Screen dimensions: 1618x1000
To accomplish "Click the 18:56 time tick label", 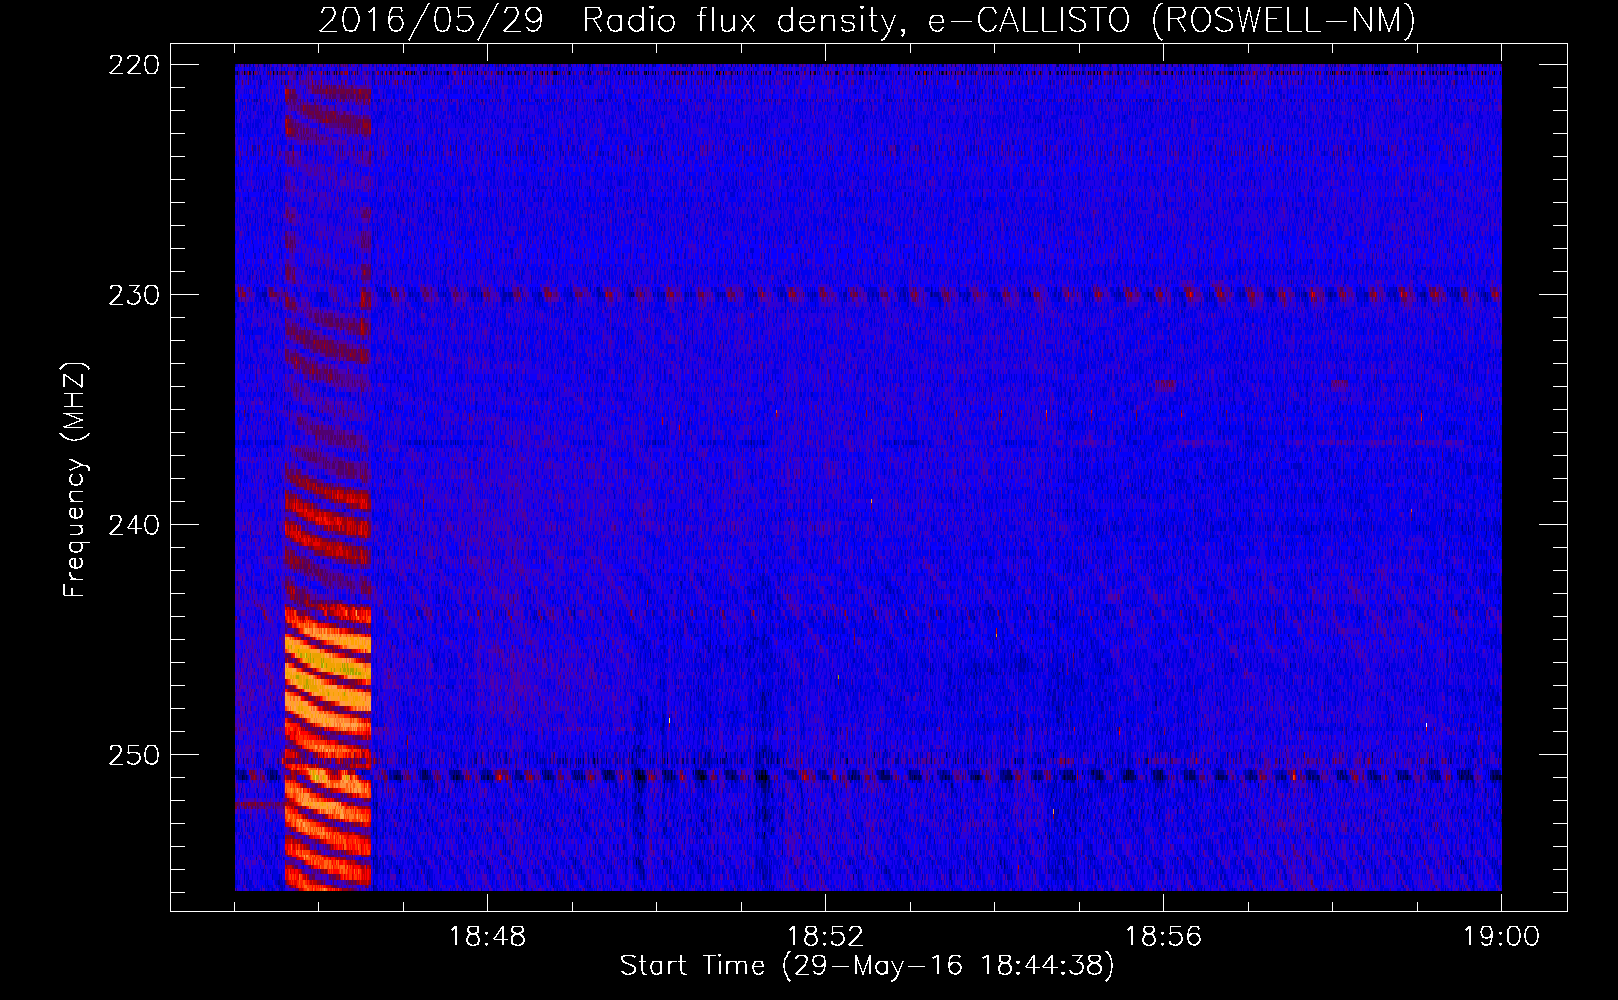I will [x=1163, y=937].
